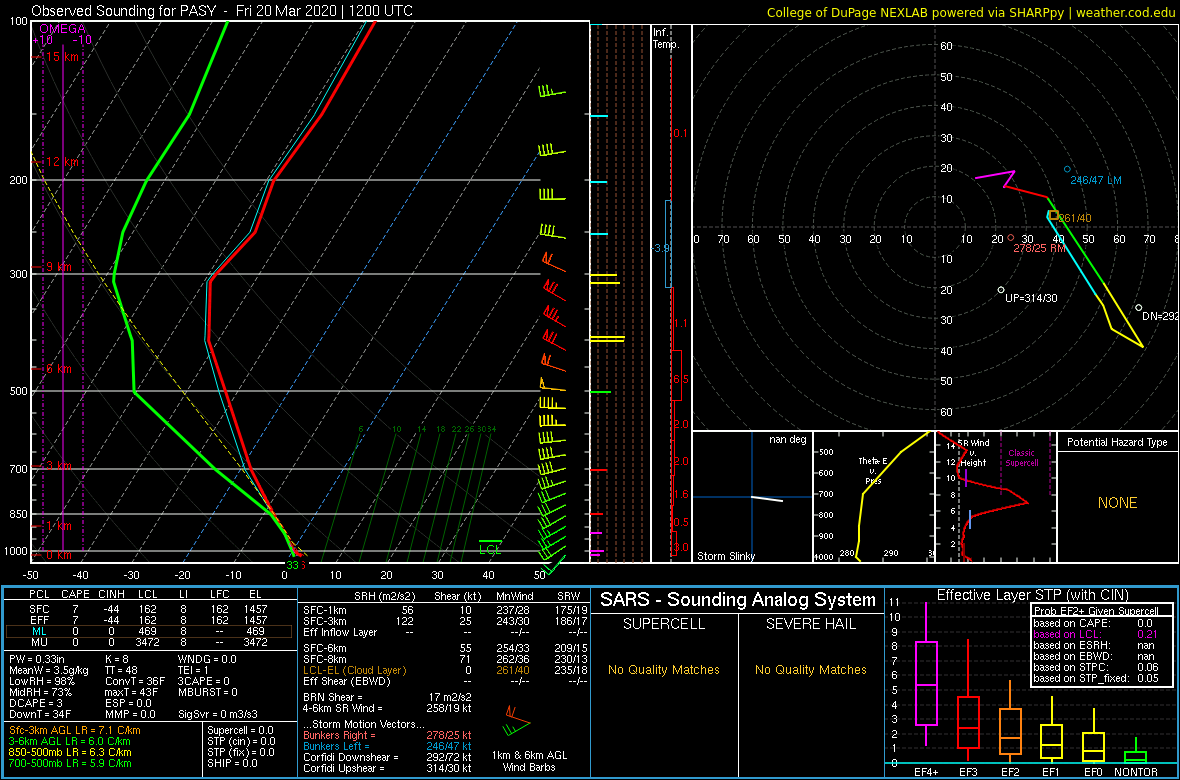Screen dimensions: 1180x780
Task: Click the DN=292 Corfidi downshear marker
Action: tap(1139, 308)
